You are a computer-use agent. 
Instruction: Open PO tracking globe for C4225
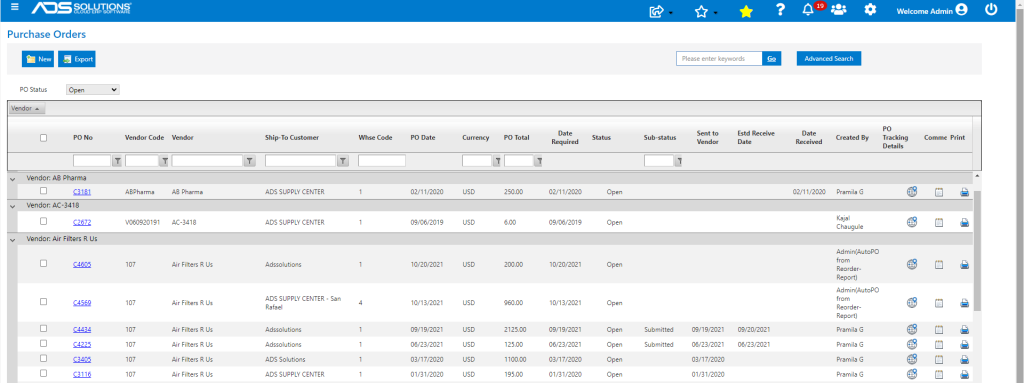[x=912, y=344]
